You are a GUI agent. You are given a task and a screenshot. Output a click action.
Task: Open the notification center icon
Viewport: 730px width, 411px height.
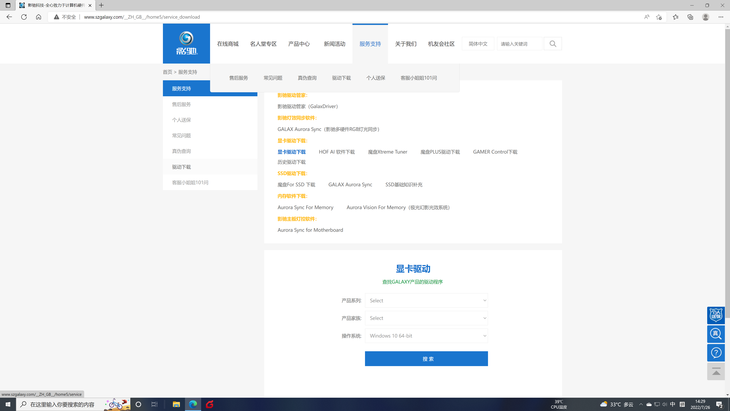[x=719, y=404]
